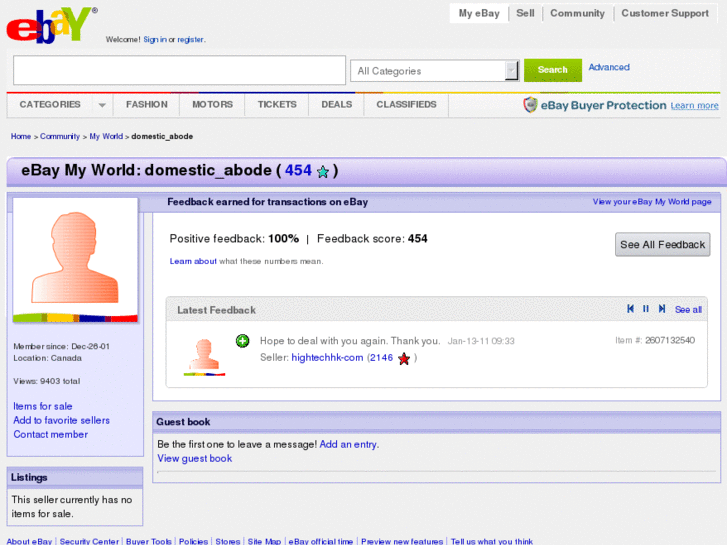This screenshot has width=727, height=545.
Task: Open Stores footer link
Action: 228,541
